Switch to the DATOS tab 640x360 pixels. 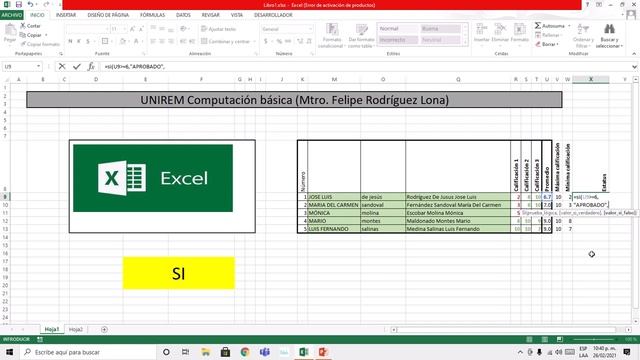[183, 15]
